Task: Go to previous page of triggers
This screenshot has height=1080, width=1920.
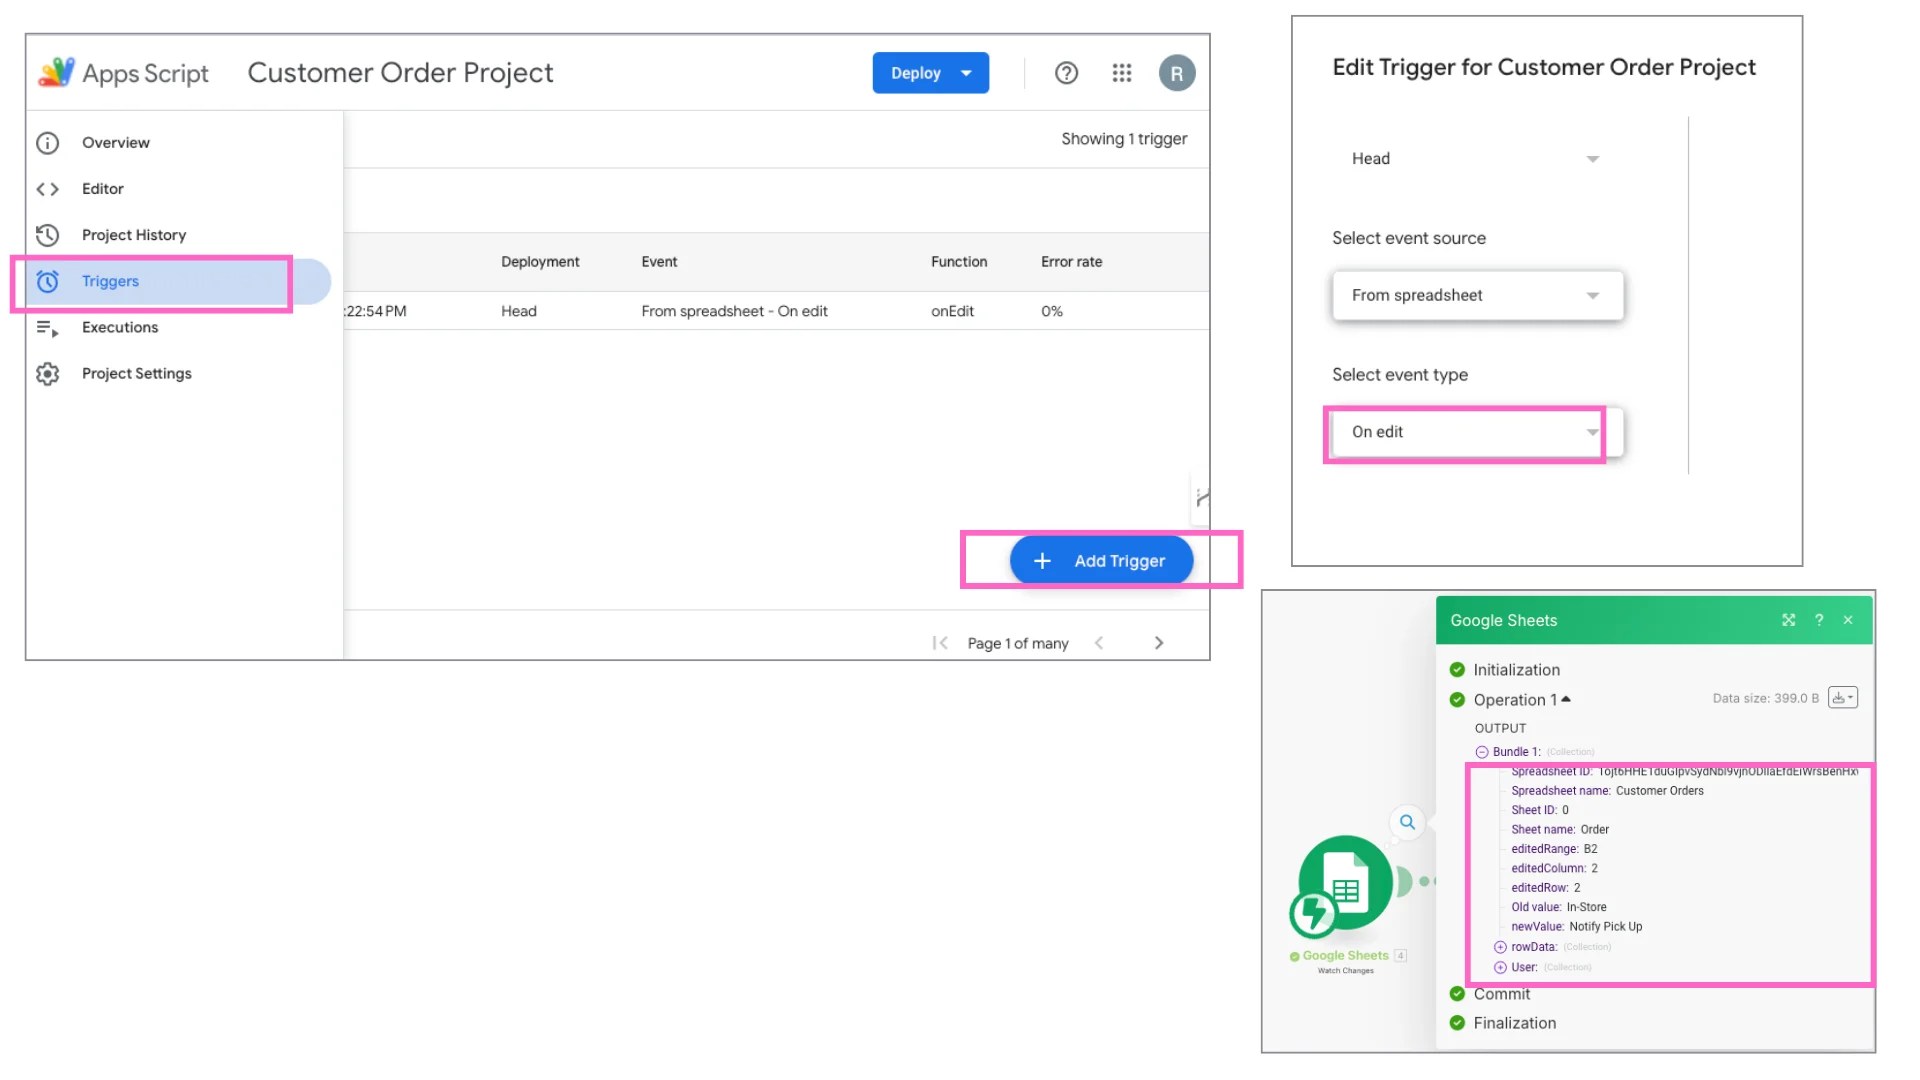Action: pyautogui.click(x=1099, y=643)
